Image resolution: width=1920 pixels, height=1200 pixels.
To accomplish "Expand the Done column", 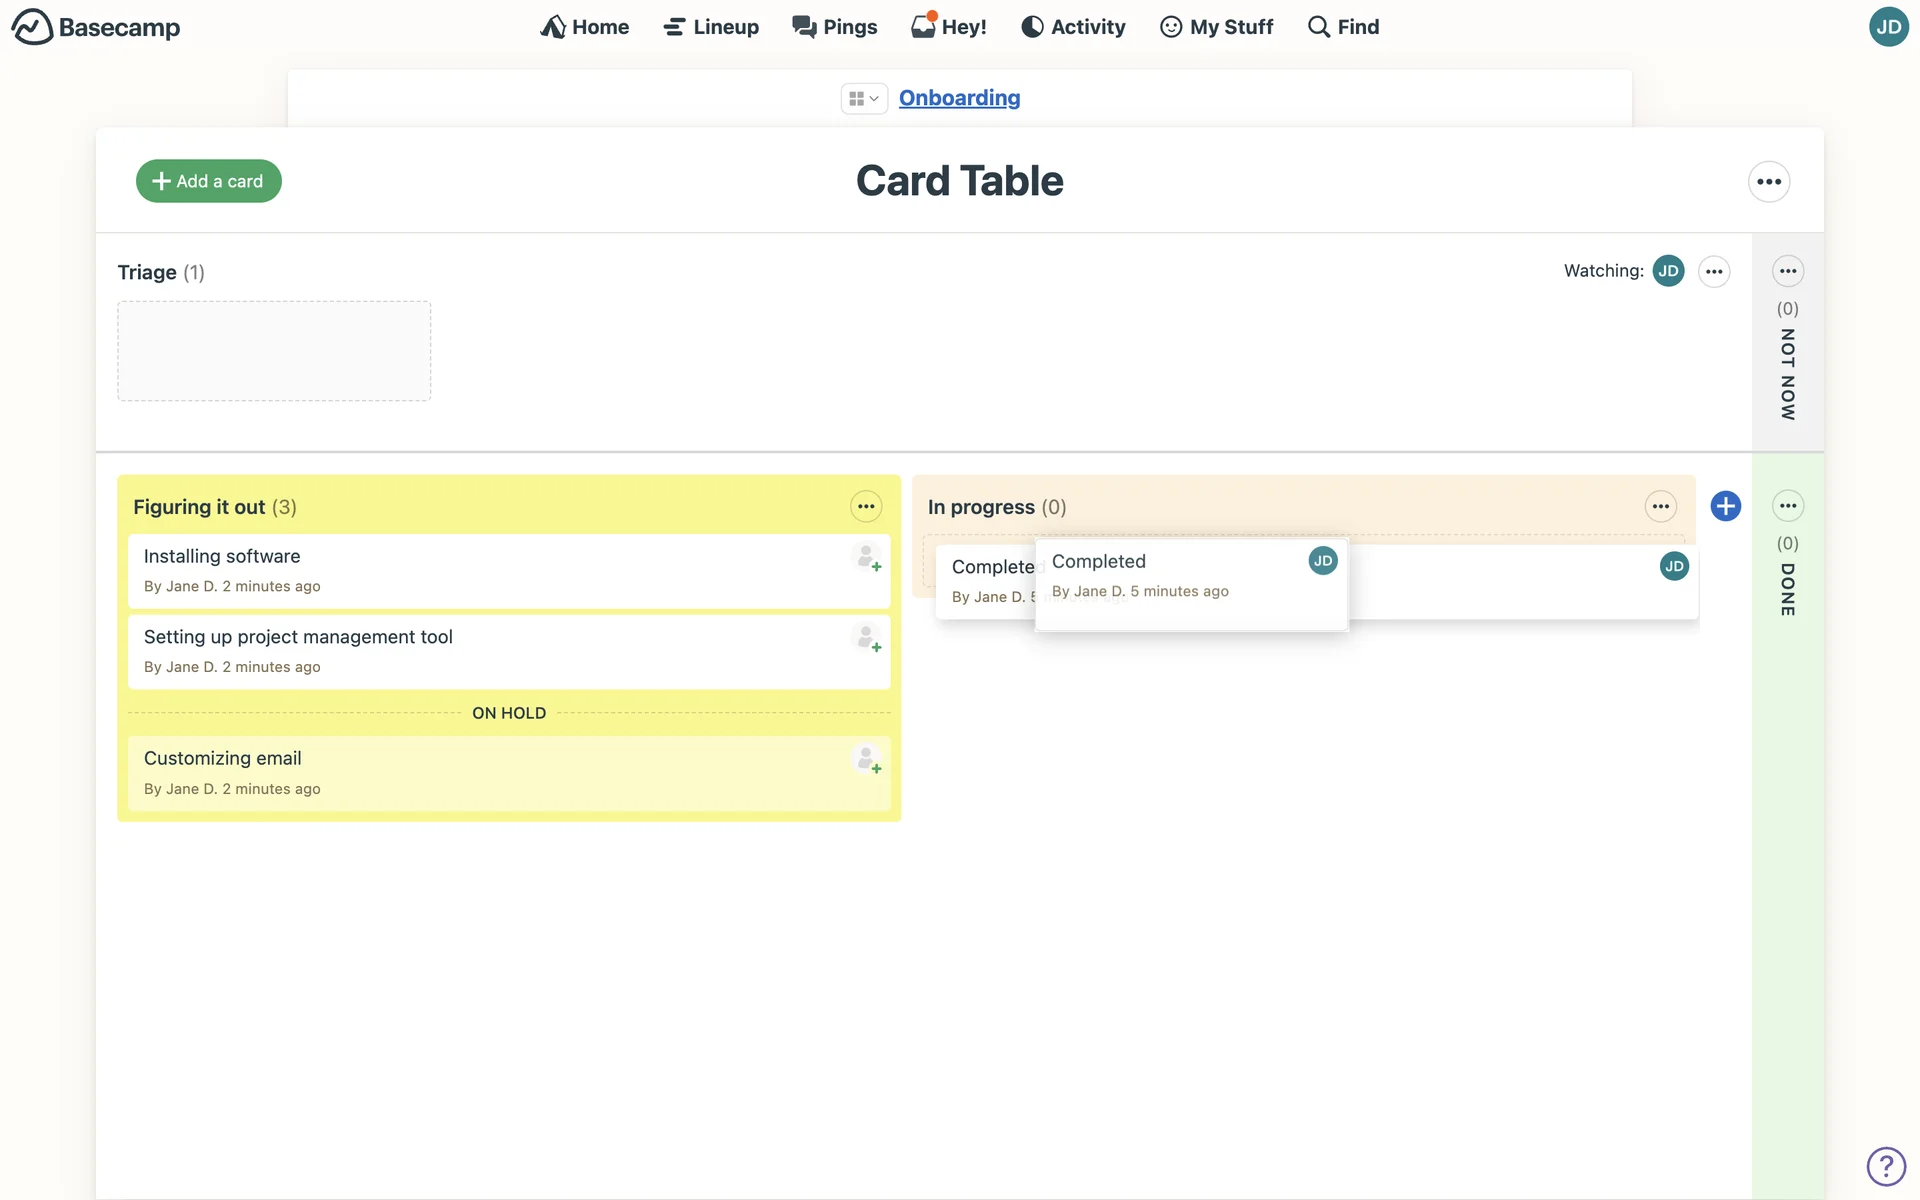I will point(1787,590).
